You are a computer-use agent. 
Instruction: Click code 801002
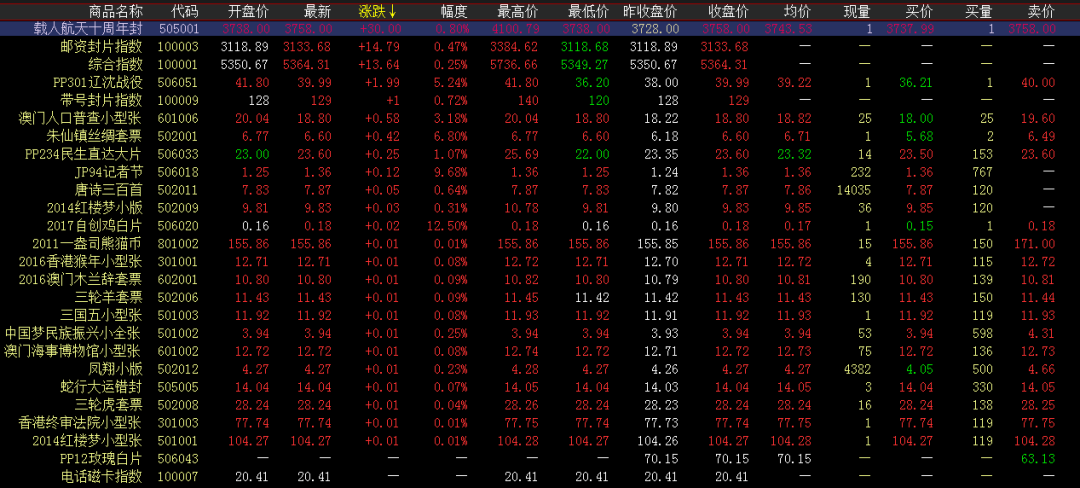(x=178, y=244)
